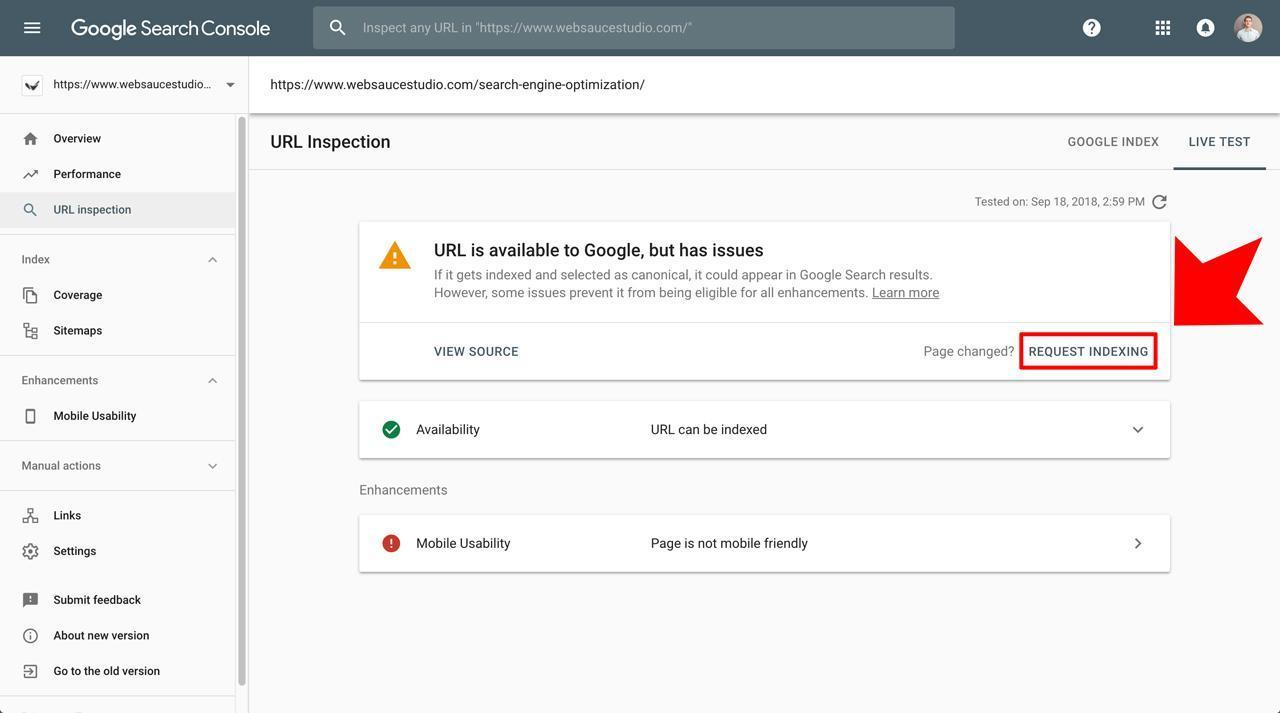The width and height of the screenshot is (1280, 713).
Task: Open the user account avatar
Action: (1248, 28)
